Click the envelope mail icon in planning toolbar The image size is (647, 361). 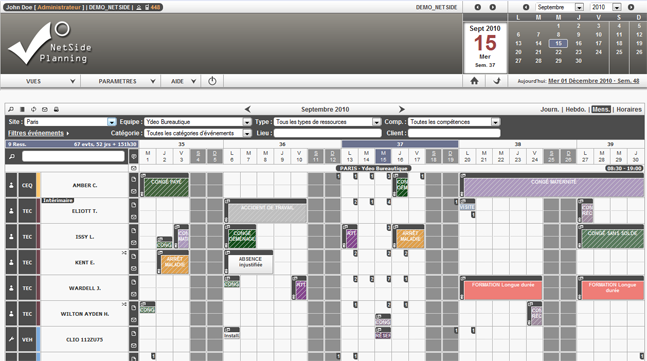click(45, 109)
